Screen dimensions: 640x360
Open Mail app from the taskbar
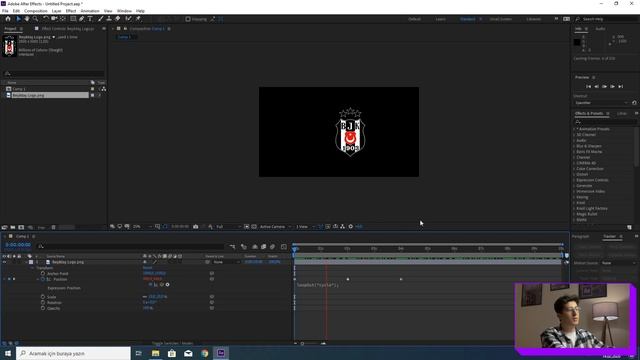click(x=188, y=353)
